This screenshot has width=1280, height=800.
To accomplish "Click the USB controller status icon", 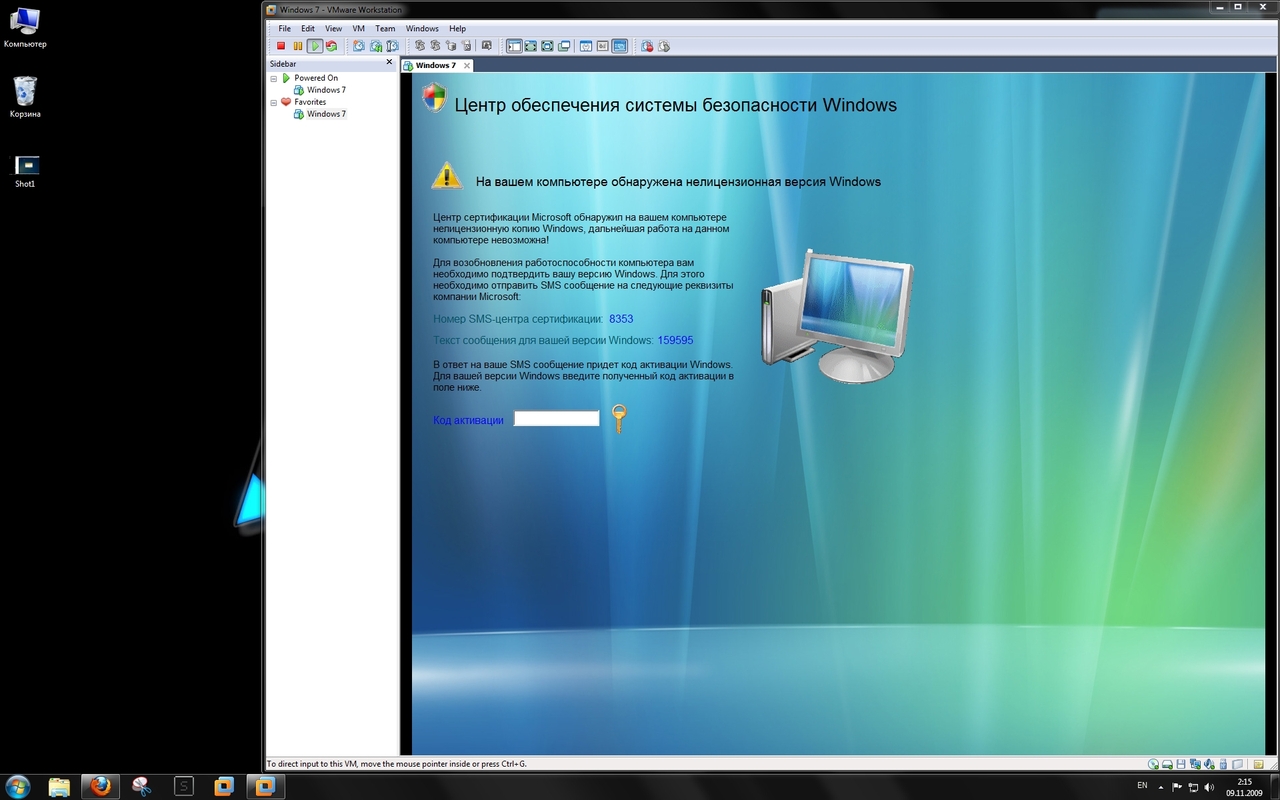I will point(1224,764).
